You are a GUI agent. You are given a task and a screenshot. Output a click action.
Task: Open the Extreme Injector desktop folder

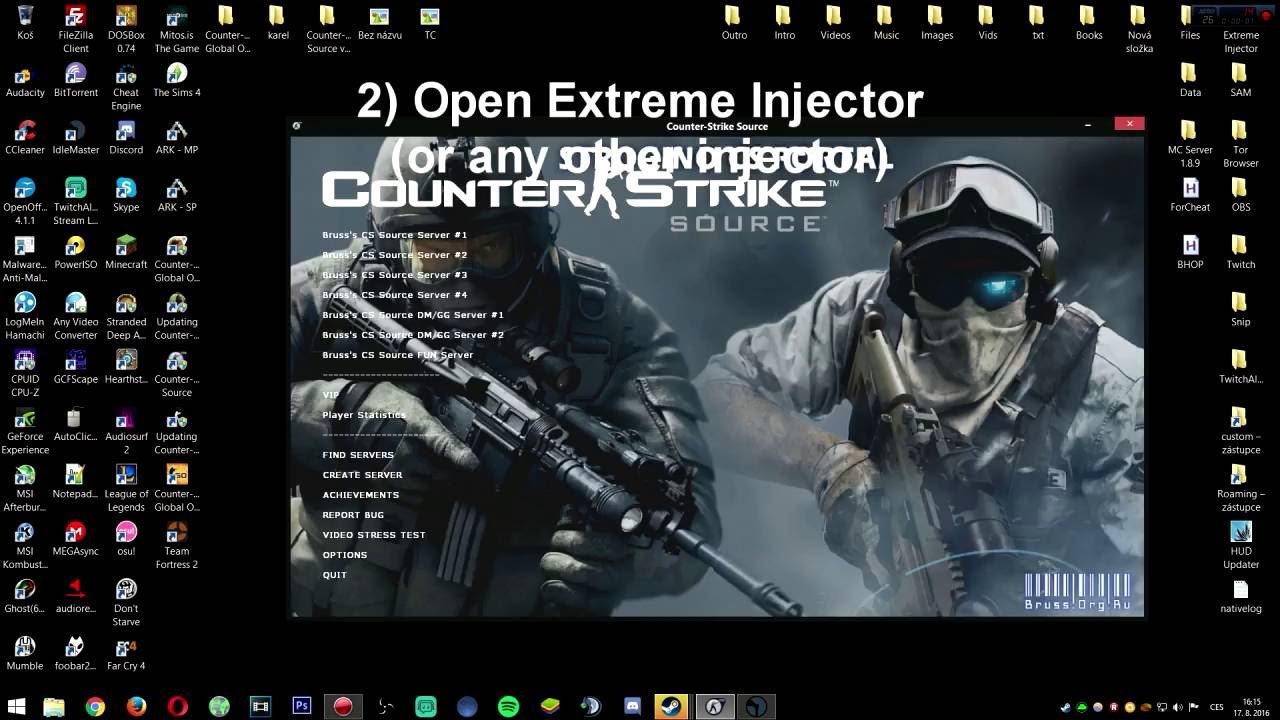[1241, 28]
